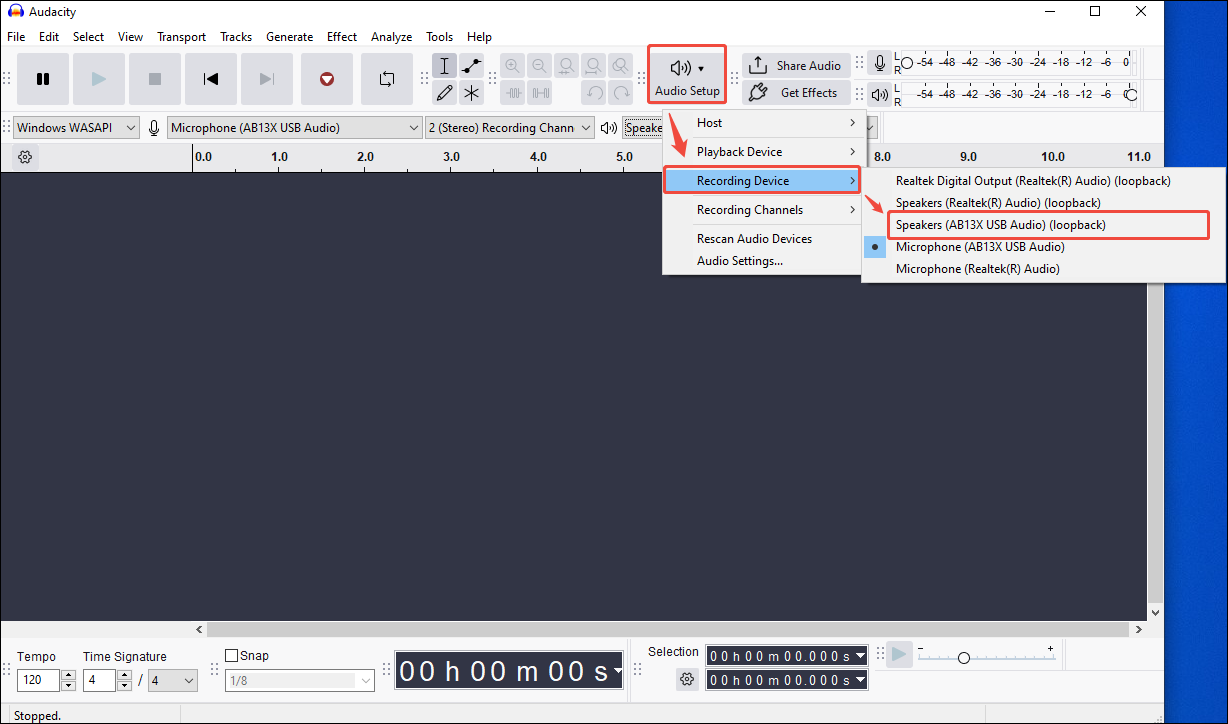Click Silence audio selection icon
The width and height of the screenshot is (1228, 724).
pos(540,93)
